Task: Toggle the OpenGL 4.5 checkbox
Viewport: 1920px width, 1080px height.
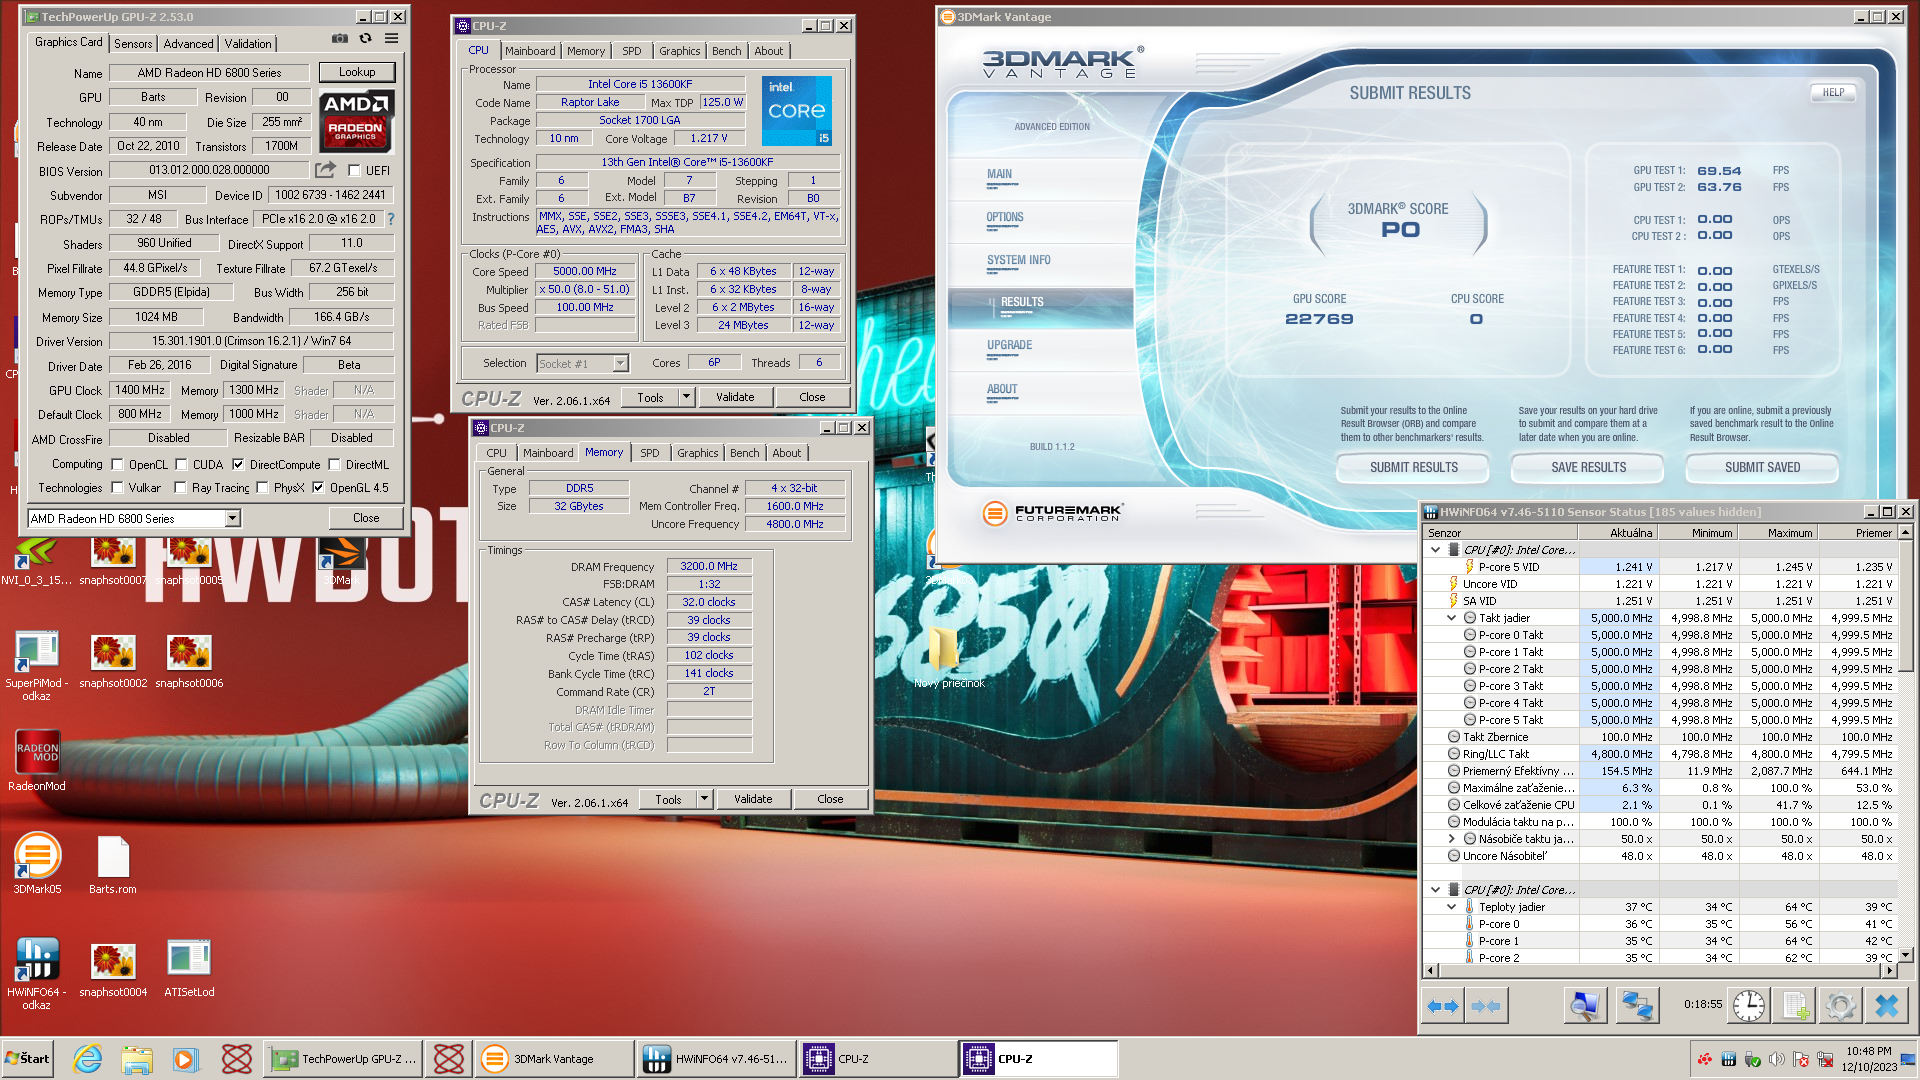Action: (x=318, y=488)
